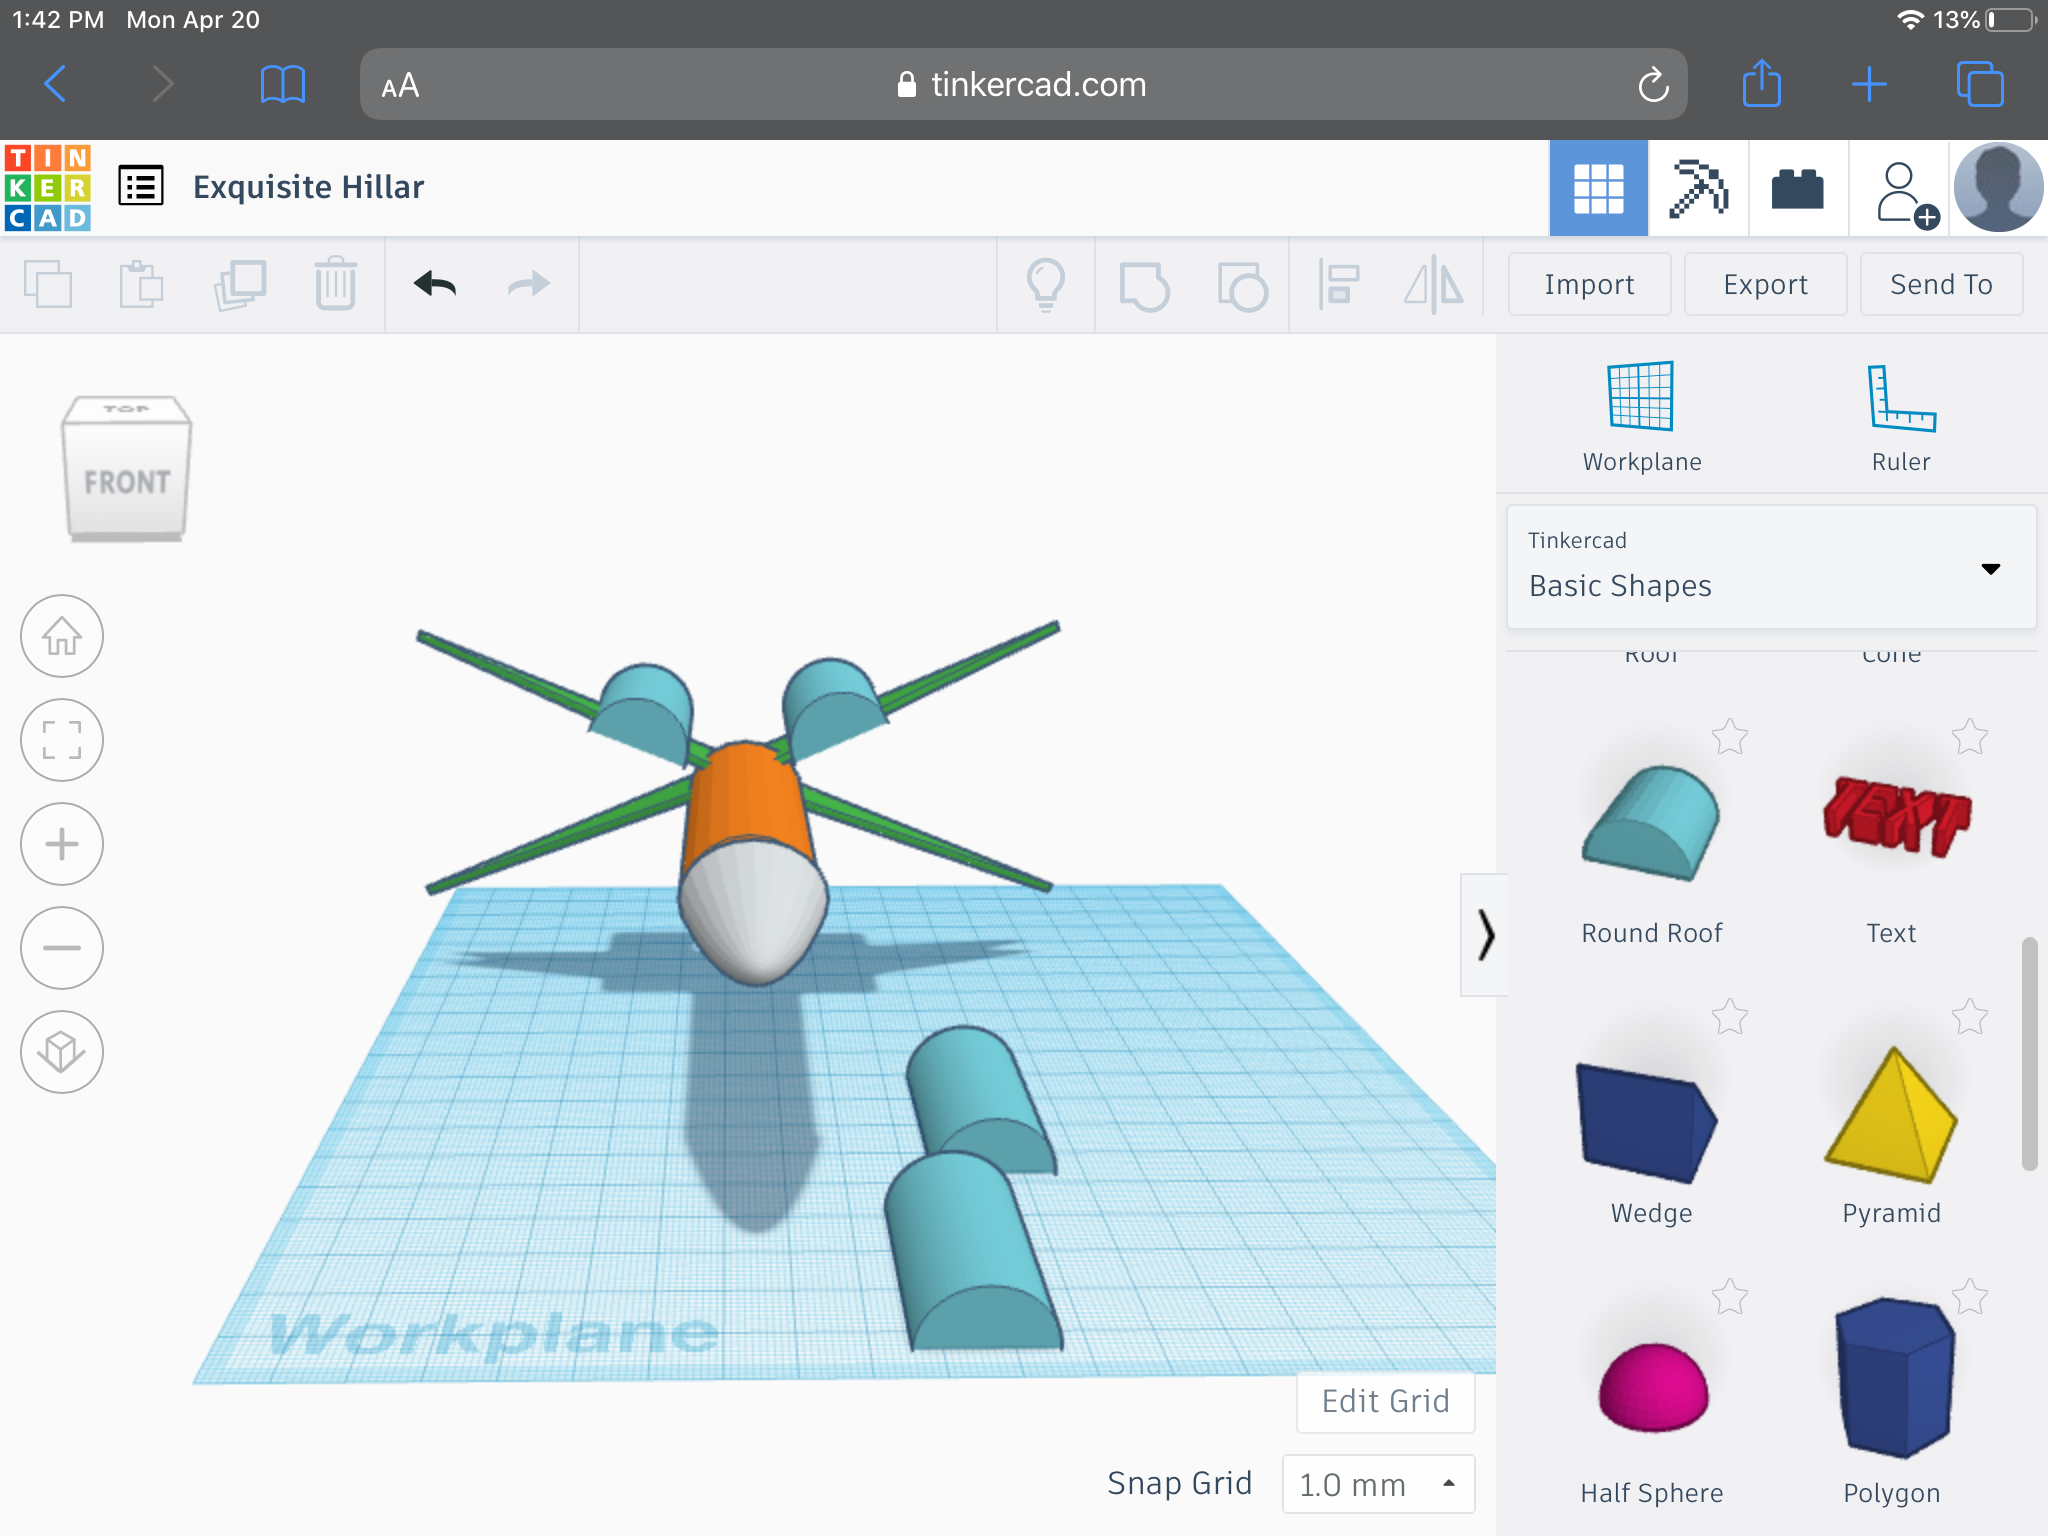
Task: Open the Tinkercad logo home
Action: [48, 187]
